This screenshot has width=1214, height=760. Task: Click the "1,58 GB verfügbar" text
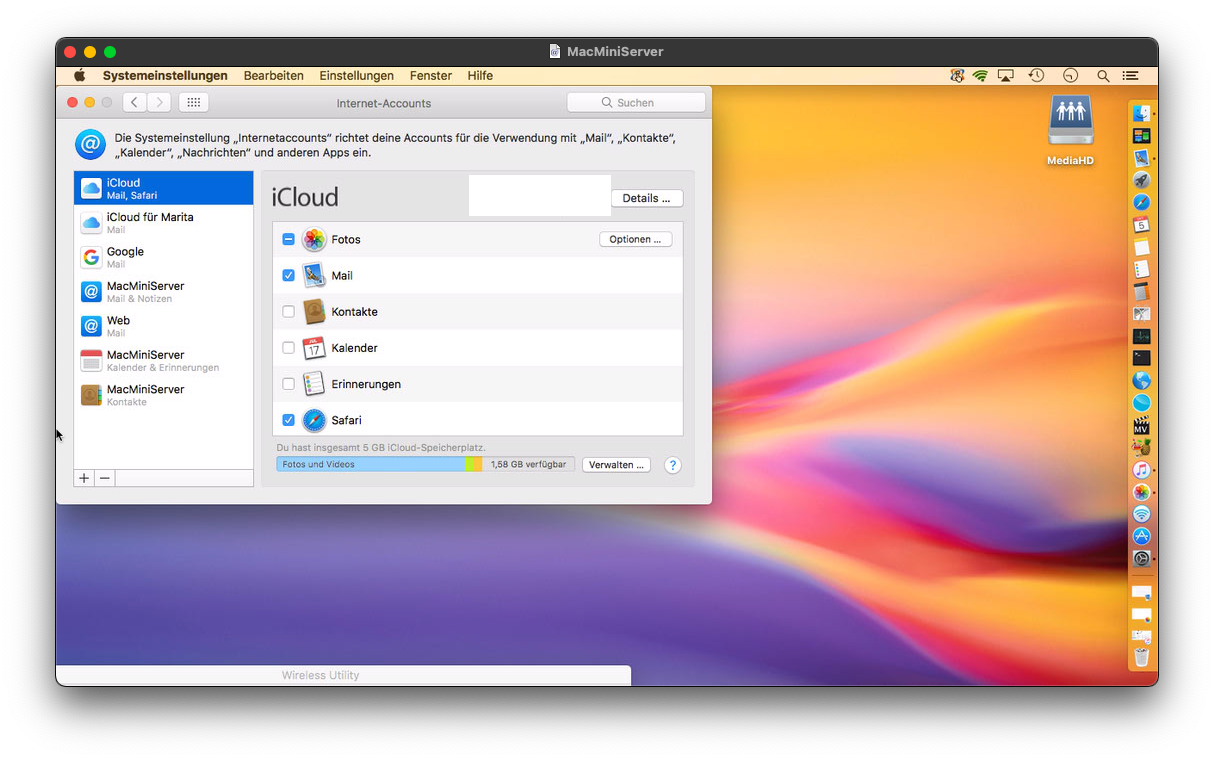[x=528, y=464]
